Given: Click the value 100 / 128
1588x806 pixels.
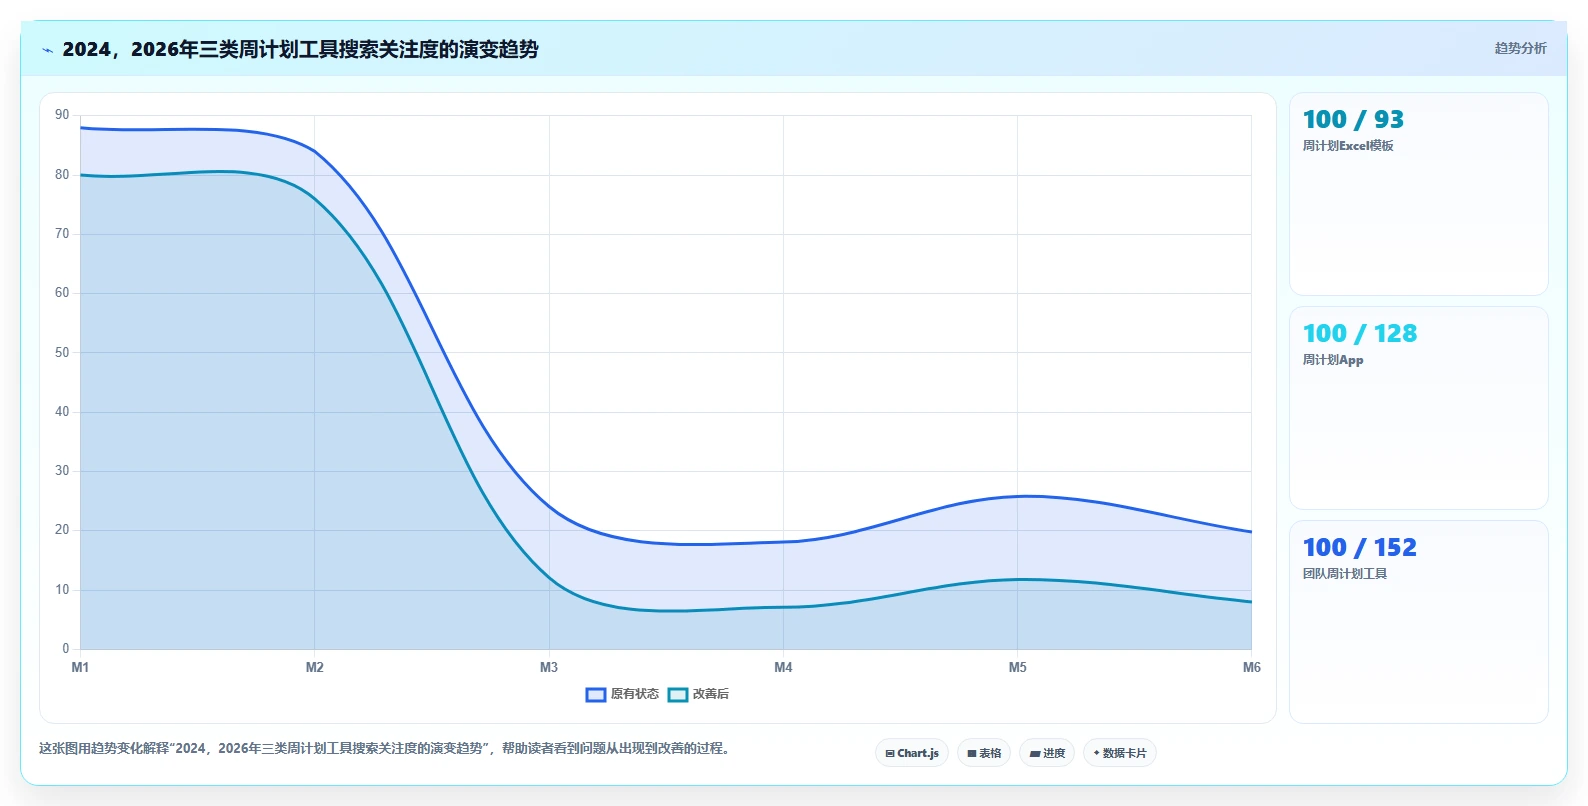Looking at the screenshot, I should pos(1360,334).
